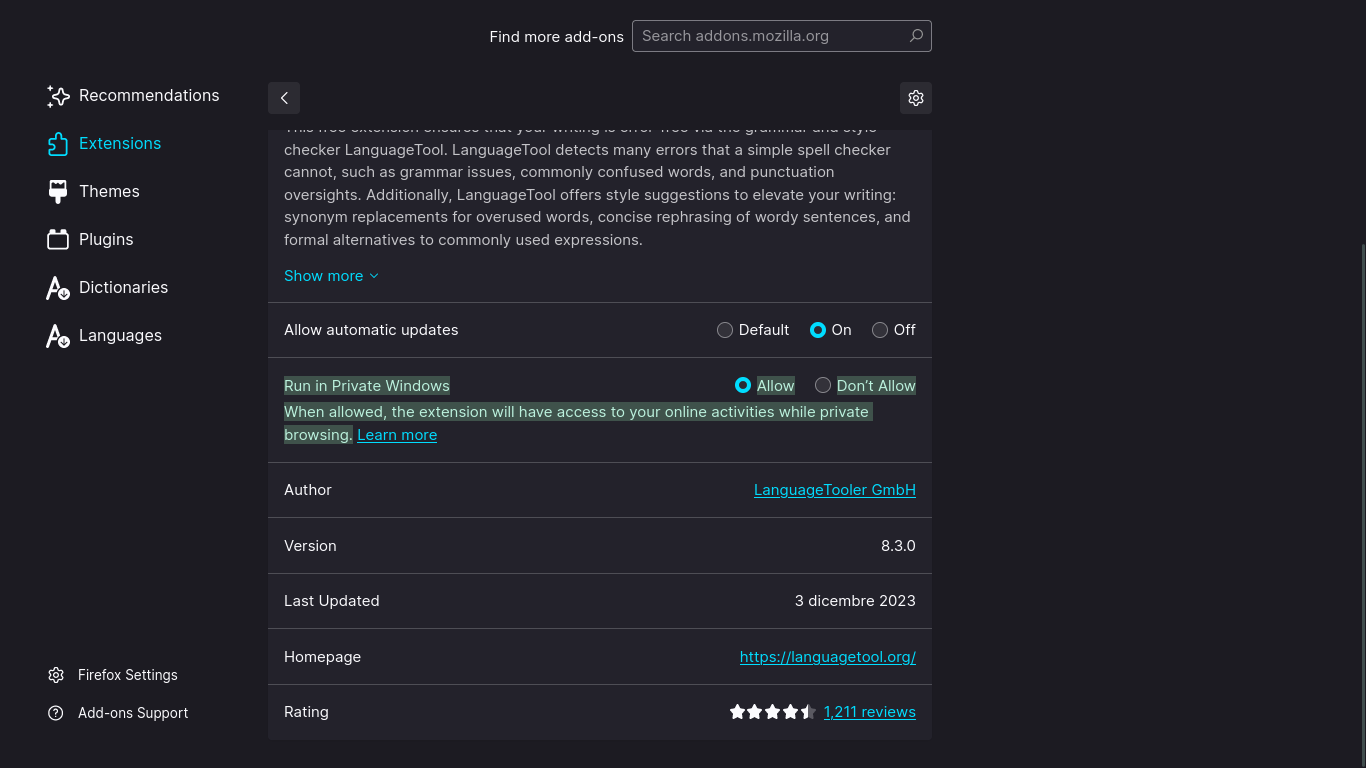Open Add-ons Support page
This screenshot has width=1366, height=768.
(x=132, y=713)
